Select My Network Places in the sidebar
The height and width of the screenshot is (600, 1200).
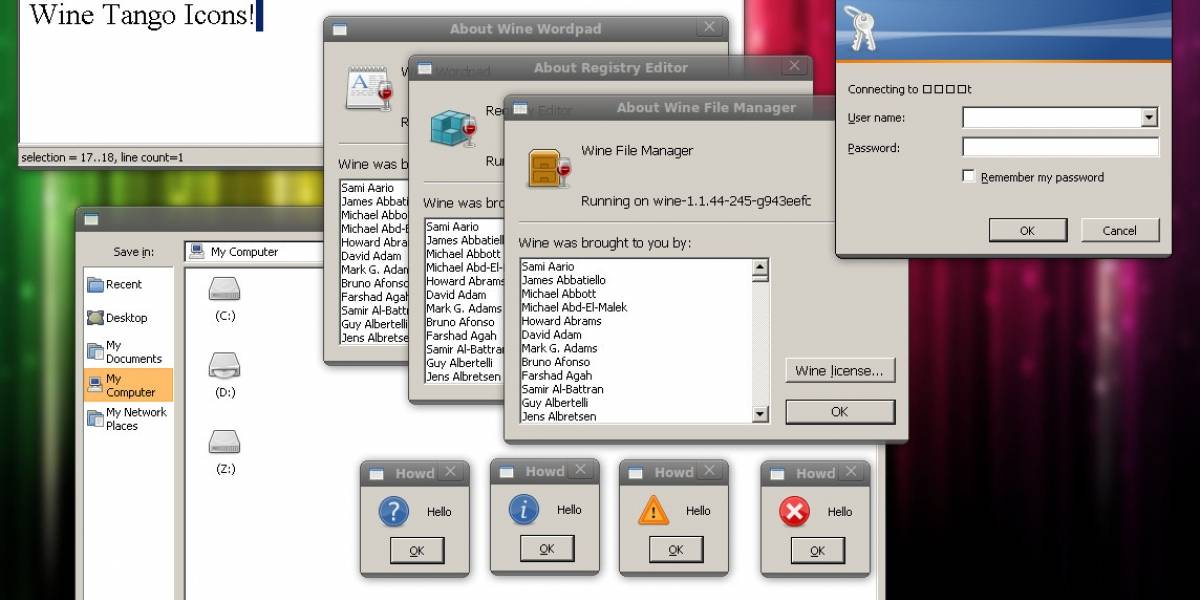127,419
